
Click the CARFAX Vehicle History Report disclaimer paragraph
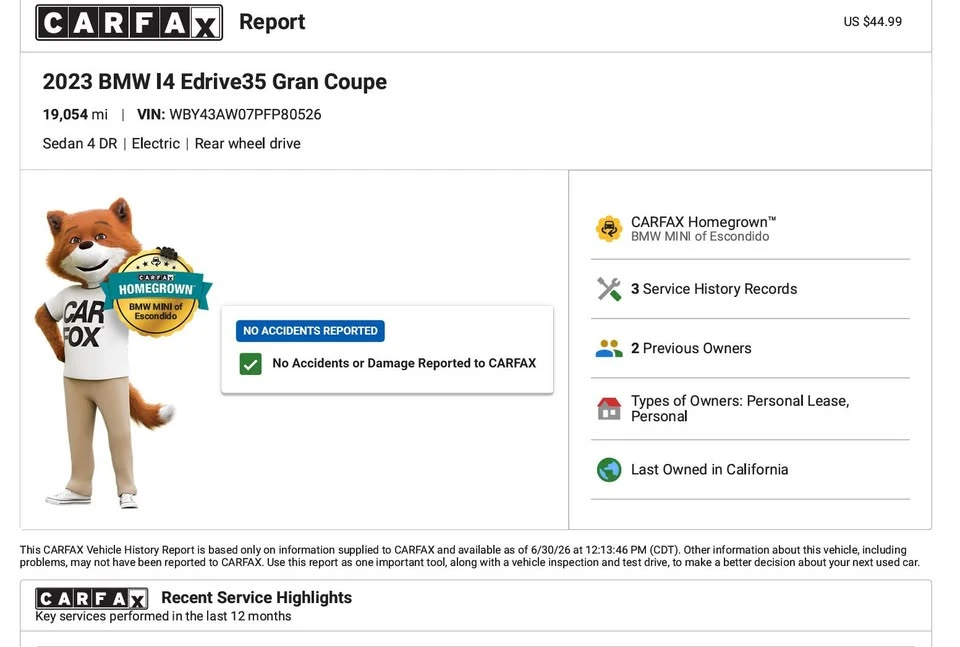click(x=470, y=556)
